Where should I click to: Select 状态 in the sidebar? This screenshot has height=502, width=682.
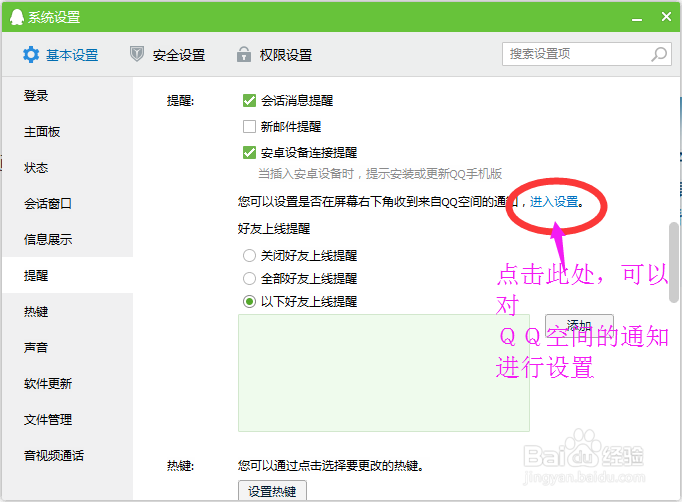[x=67, y=168]
